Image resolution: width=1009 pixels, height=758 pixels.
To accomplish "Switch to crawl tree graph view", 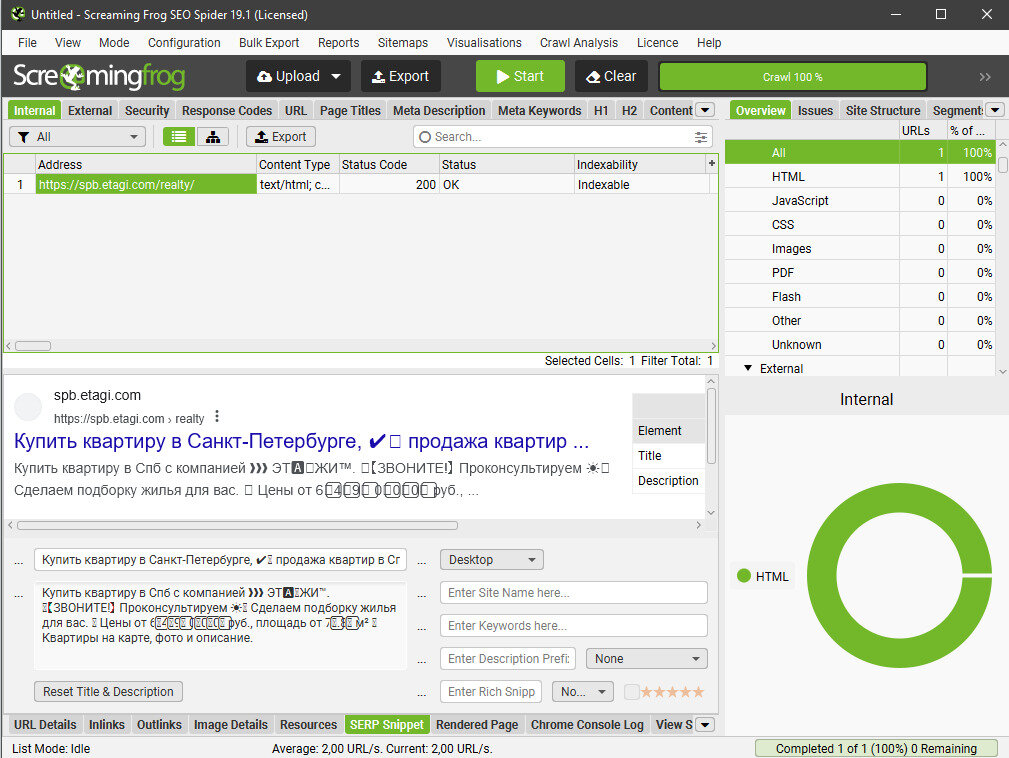I will (212, 136).
